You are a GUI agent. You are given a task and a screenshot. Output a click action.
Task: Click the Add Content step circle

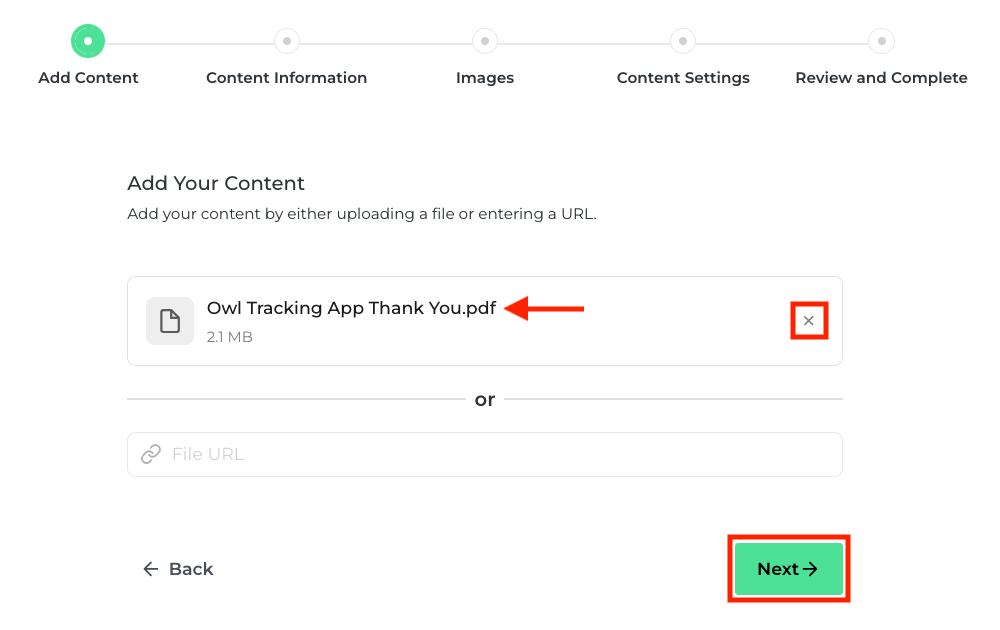[x=88, y=41]
